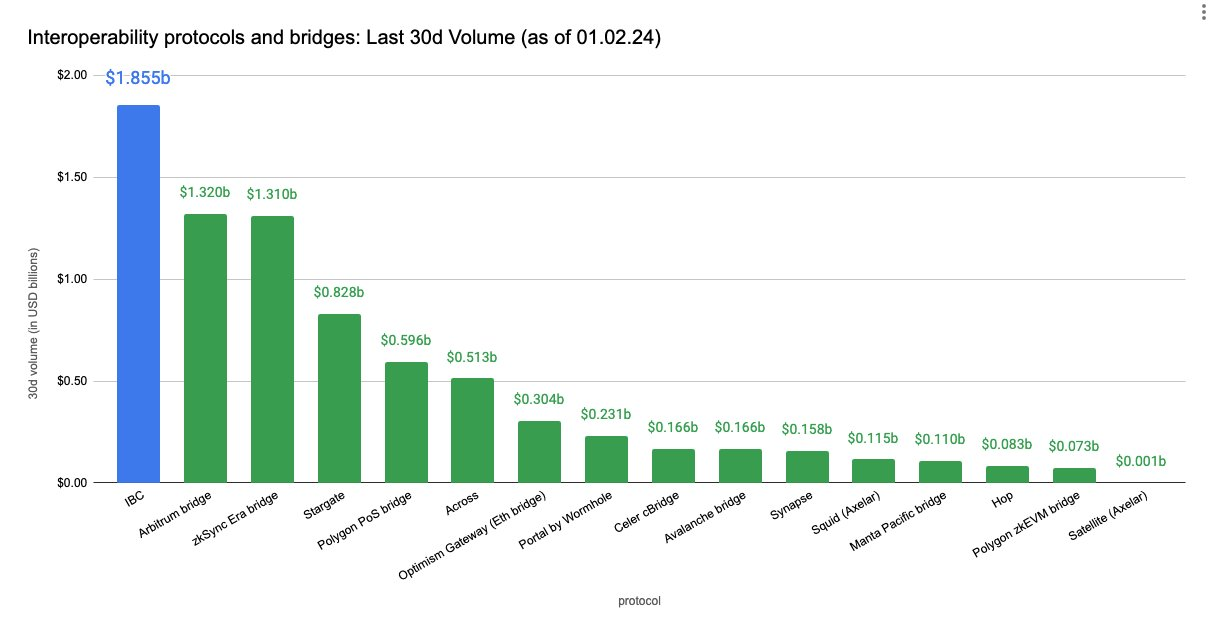This screenshot has height=621, width=1215.
Task: Click the 'Celer cBridge' axis label
Action: pos(646,511)
